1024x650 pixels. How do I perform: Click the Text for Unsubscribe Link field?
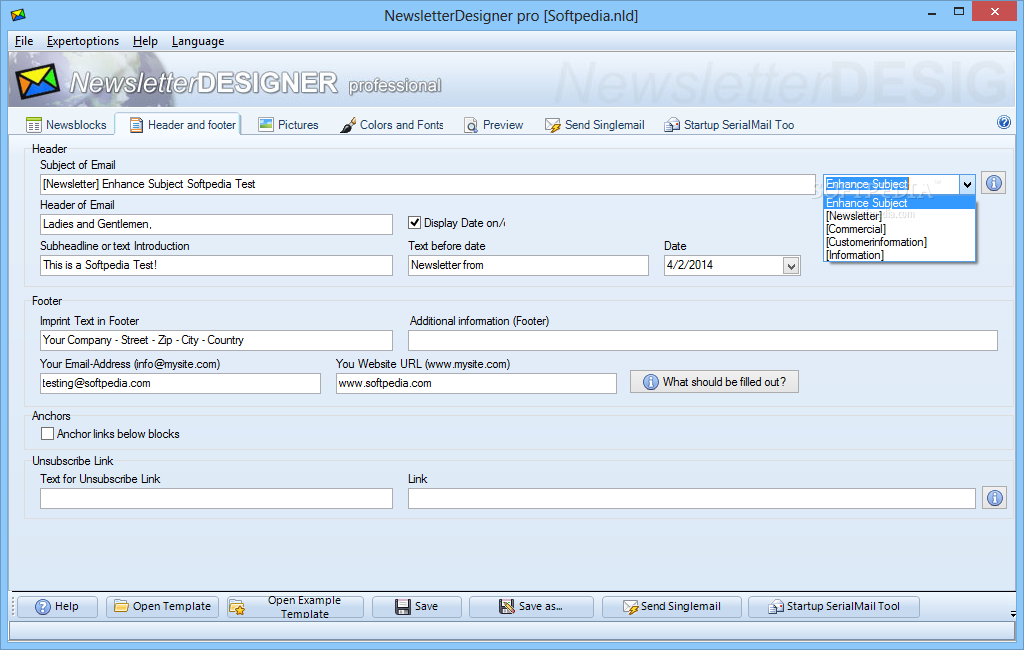pos(216,498)
